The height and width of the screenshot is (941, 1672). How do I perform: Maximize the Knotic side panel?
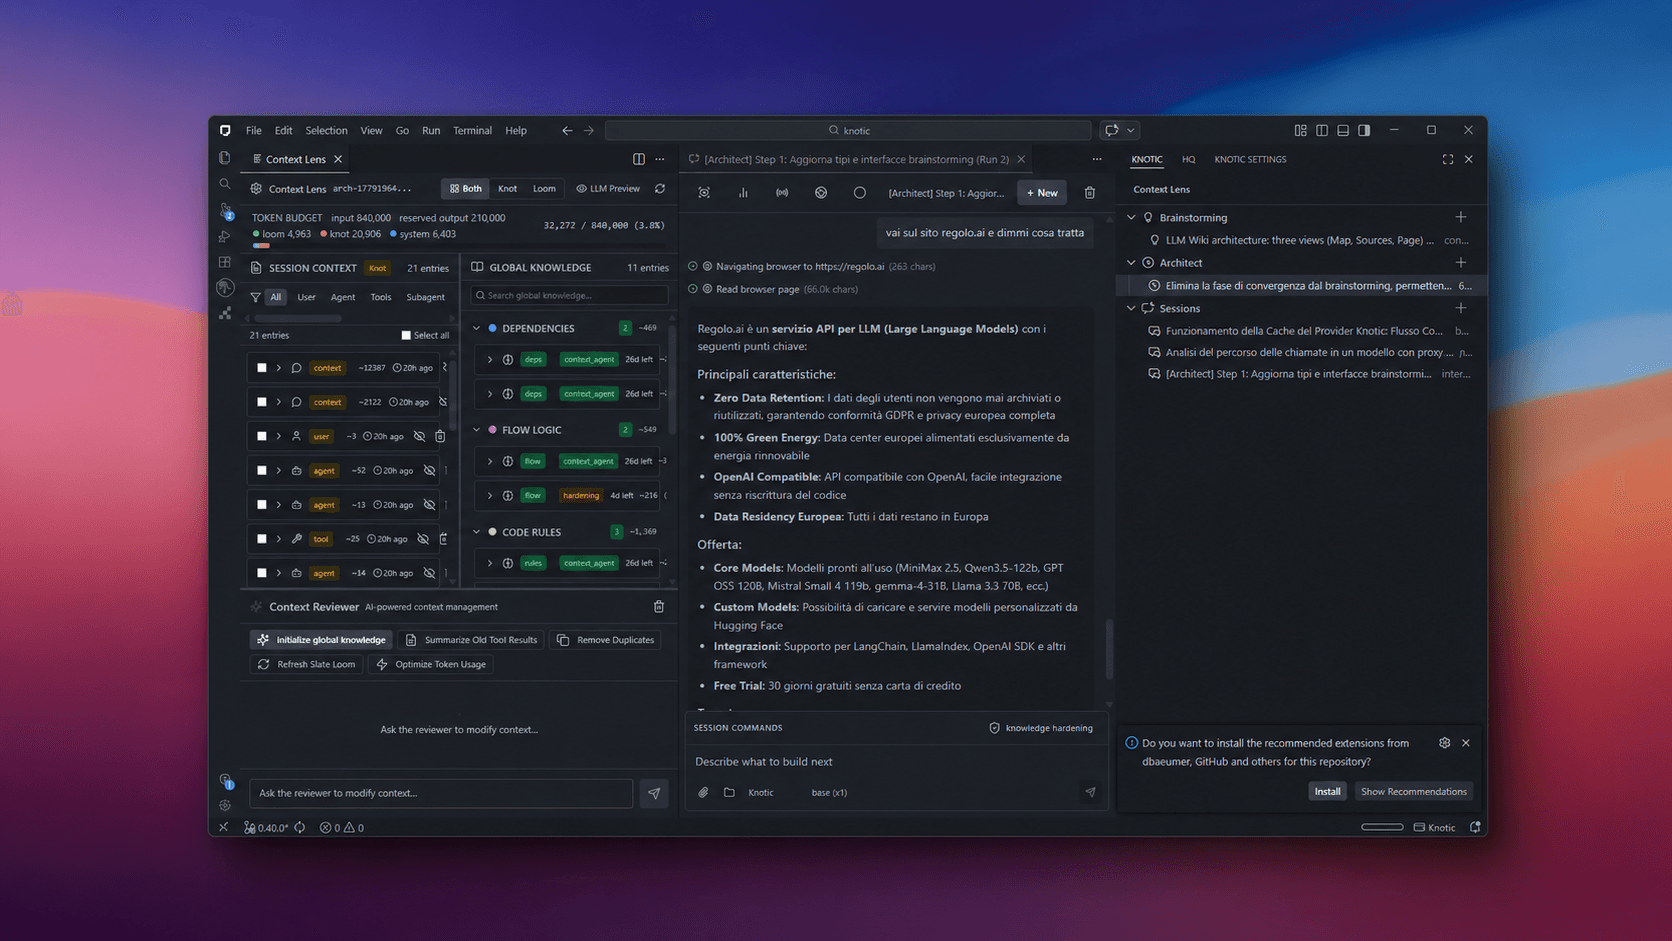[1447, 159]
